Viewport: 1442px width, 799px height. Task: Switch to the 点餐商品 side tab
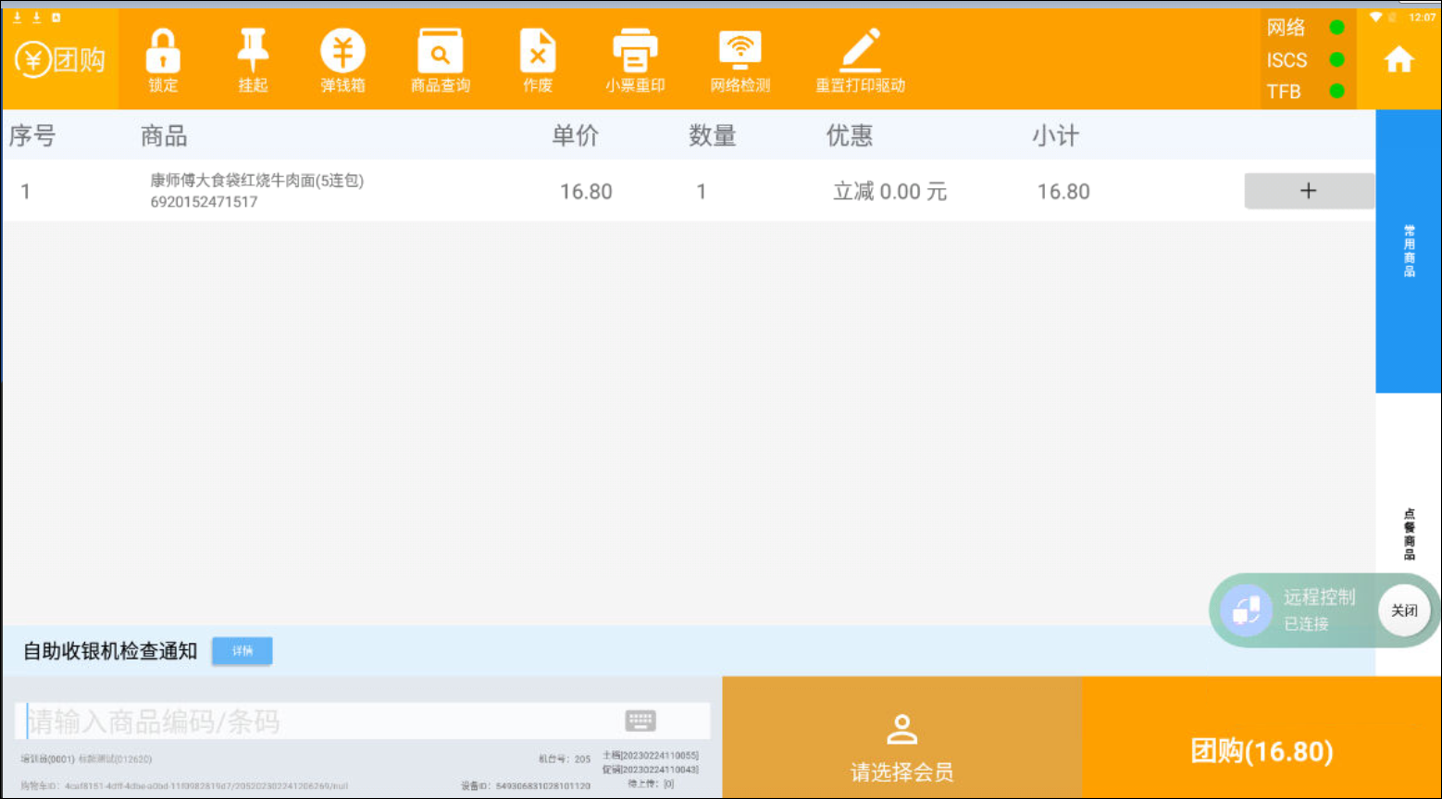coord(1409,534)
